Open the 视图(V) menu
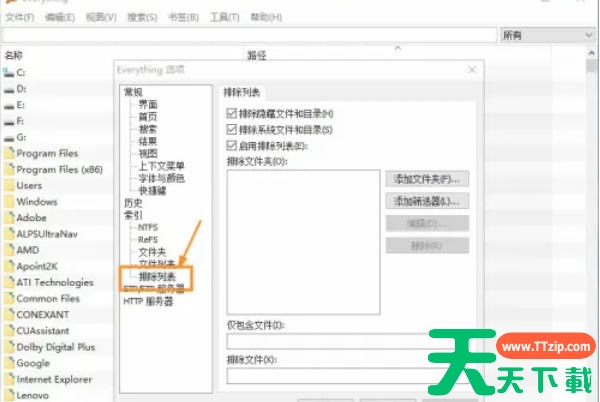This screenshot has width=600, height=402. [x=101, y=17]
